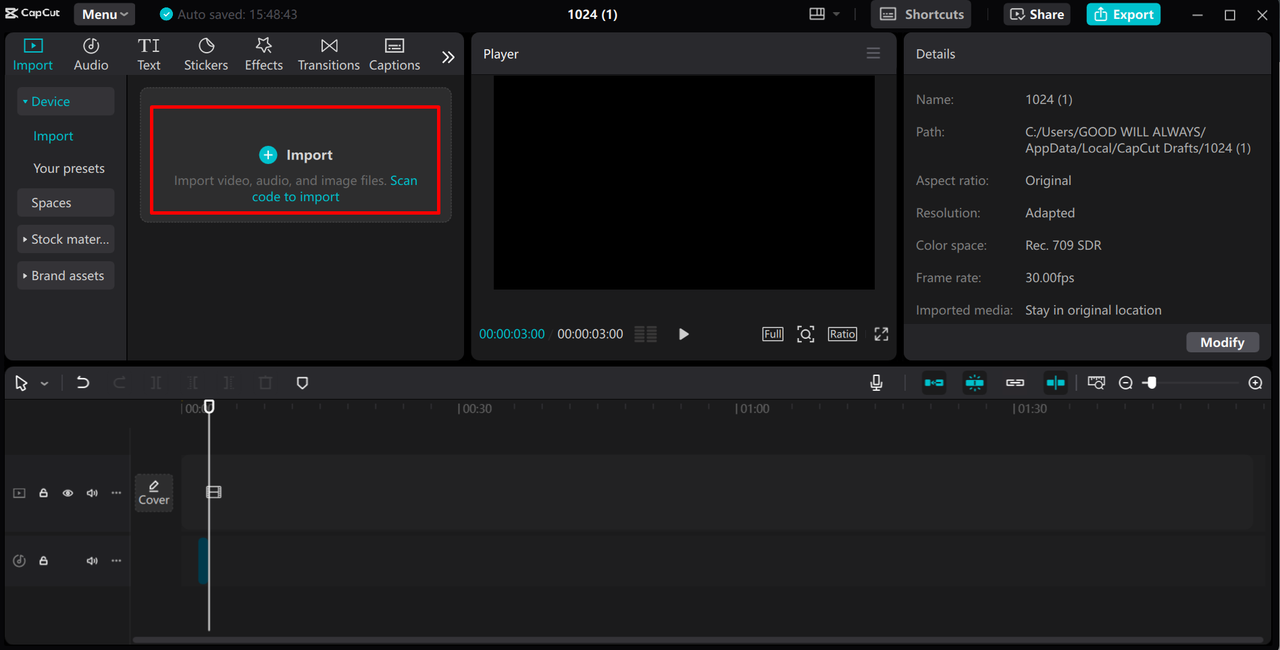
Task: Toggle clip linkage chain icon
Action: point(1015,383)
